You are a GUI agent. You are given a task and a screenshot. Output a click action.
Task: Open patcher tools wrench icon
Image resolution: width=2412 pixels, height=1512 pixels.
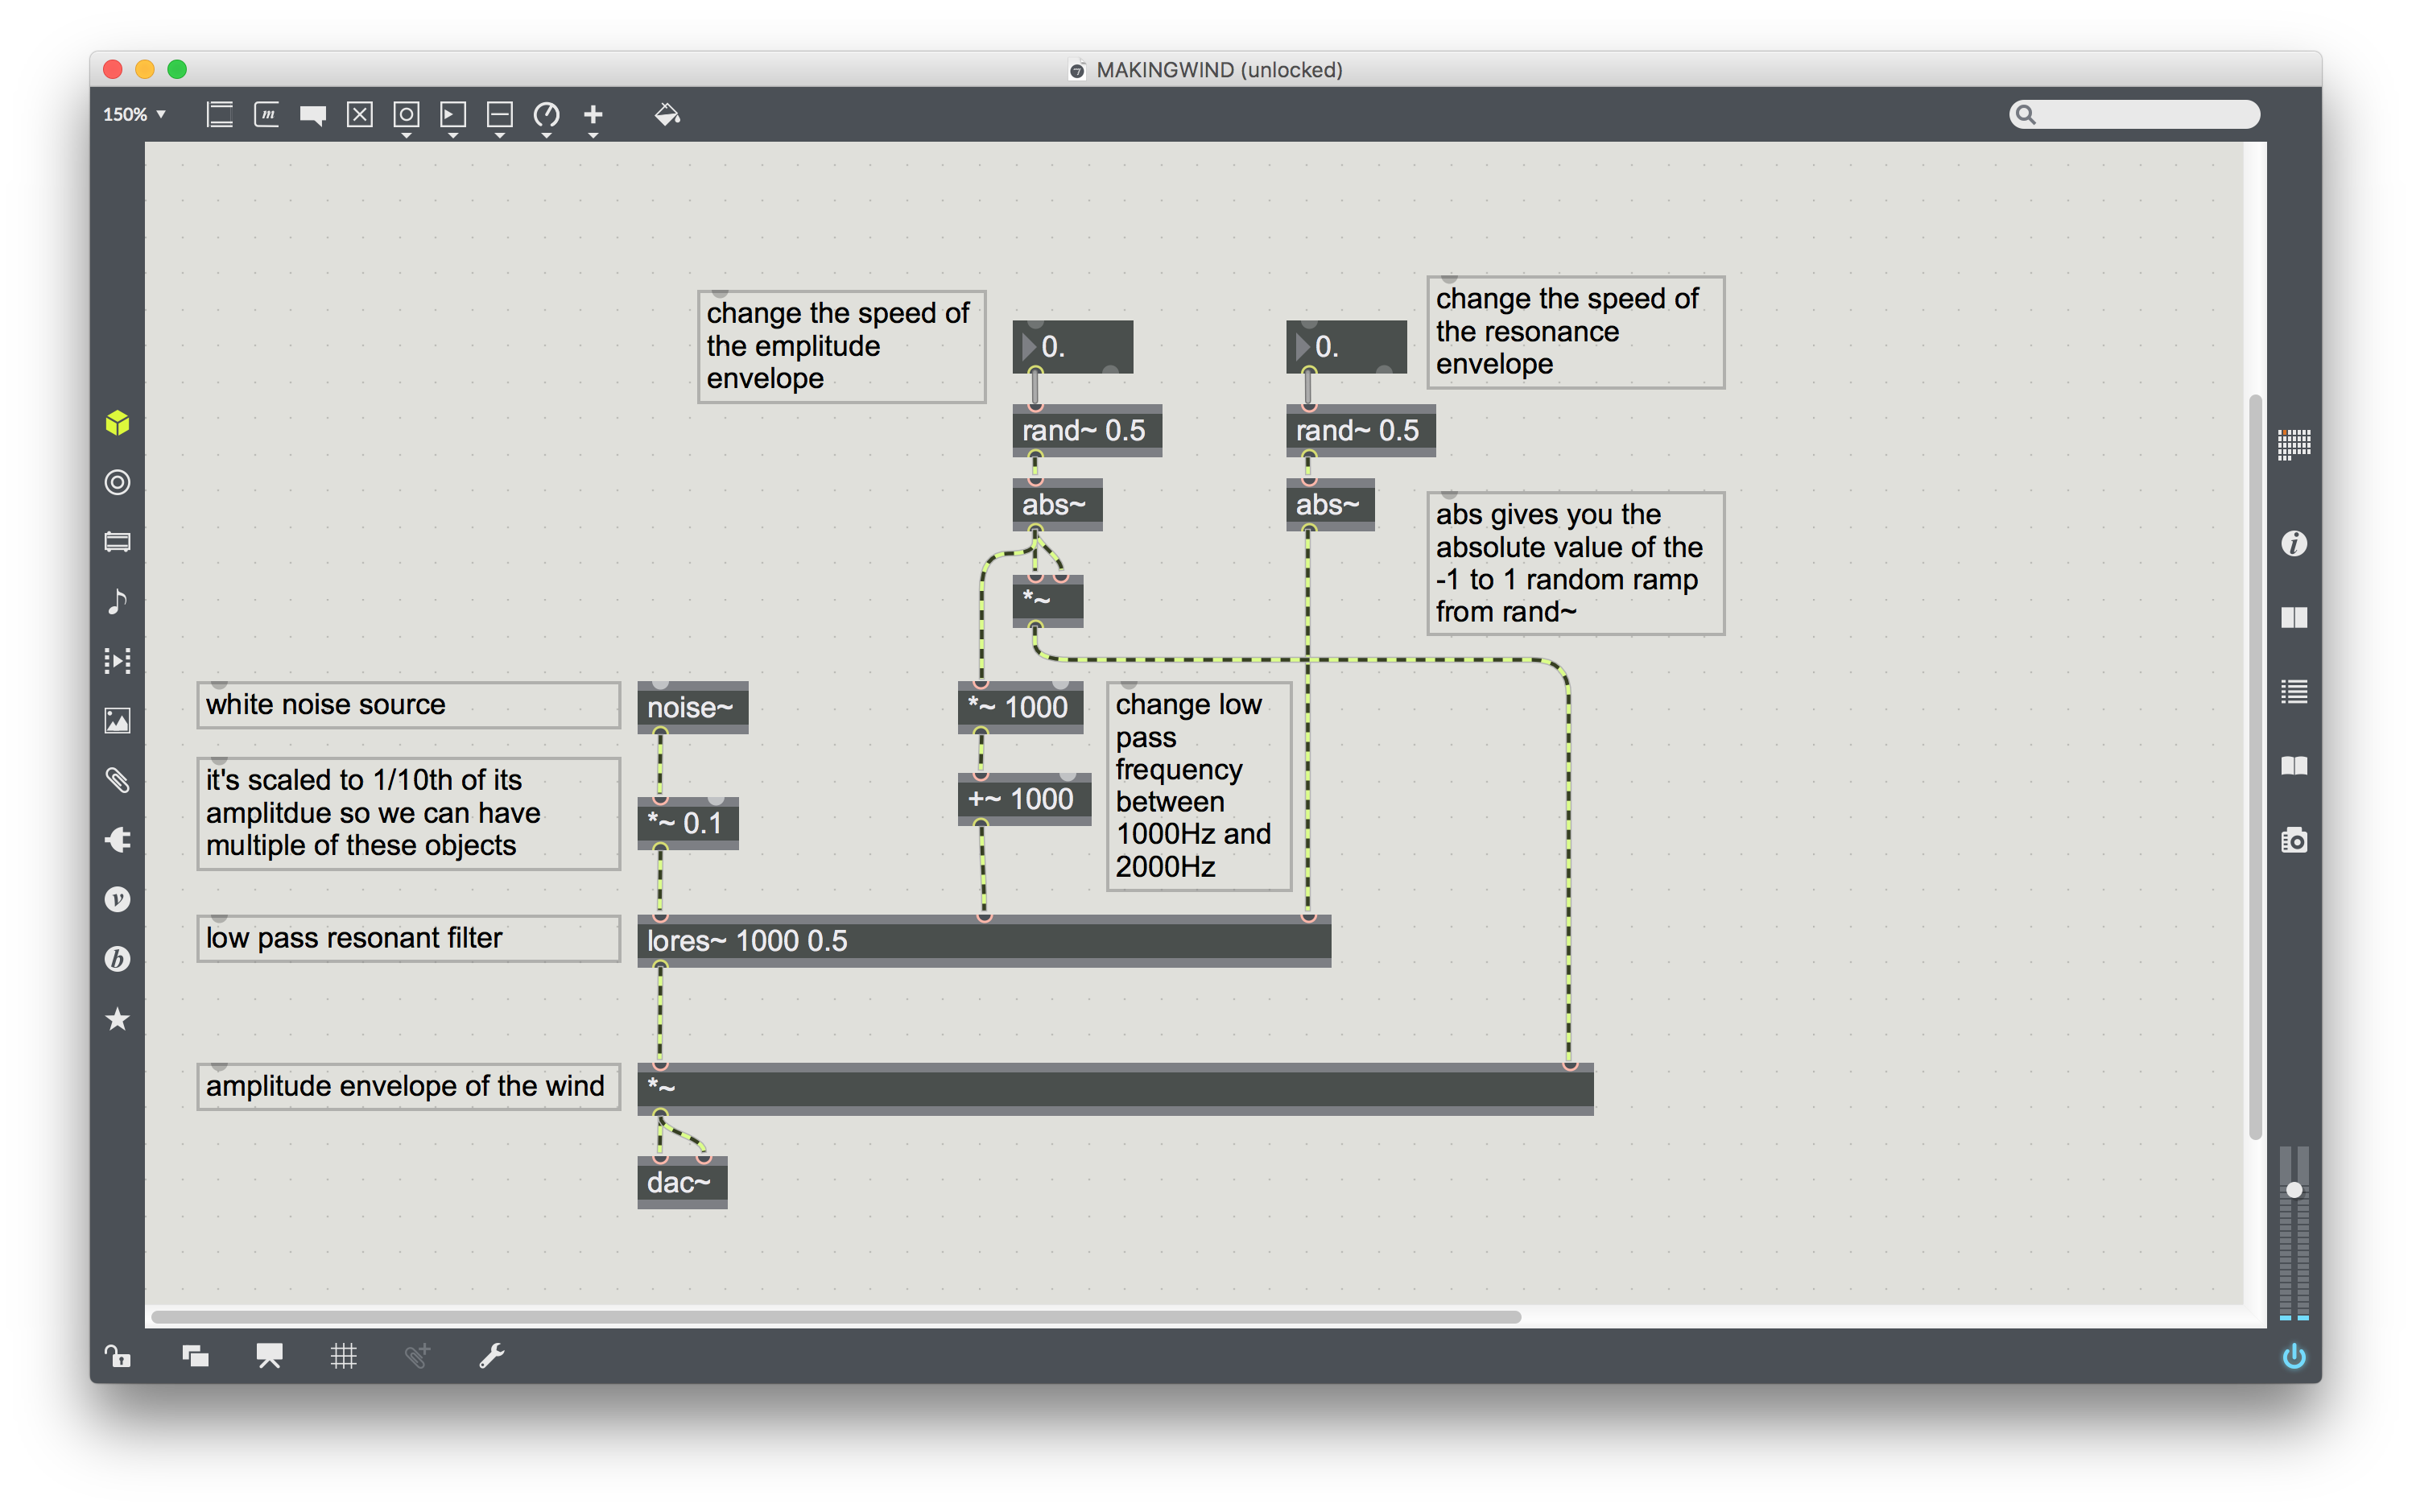[x=491, y=1356]
